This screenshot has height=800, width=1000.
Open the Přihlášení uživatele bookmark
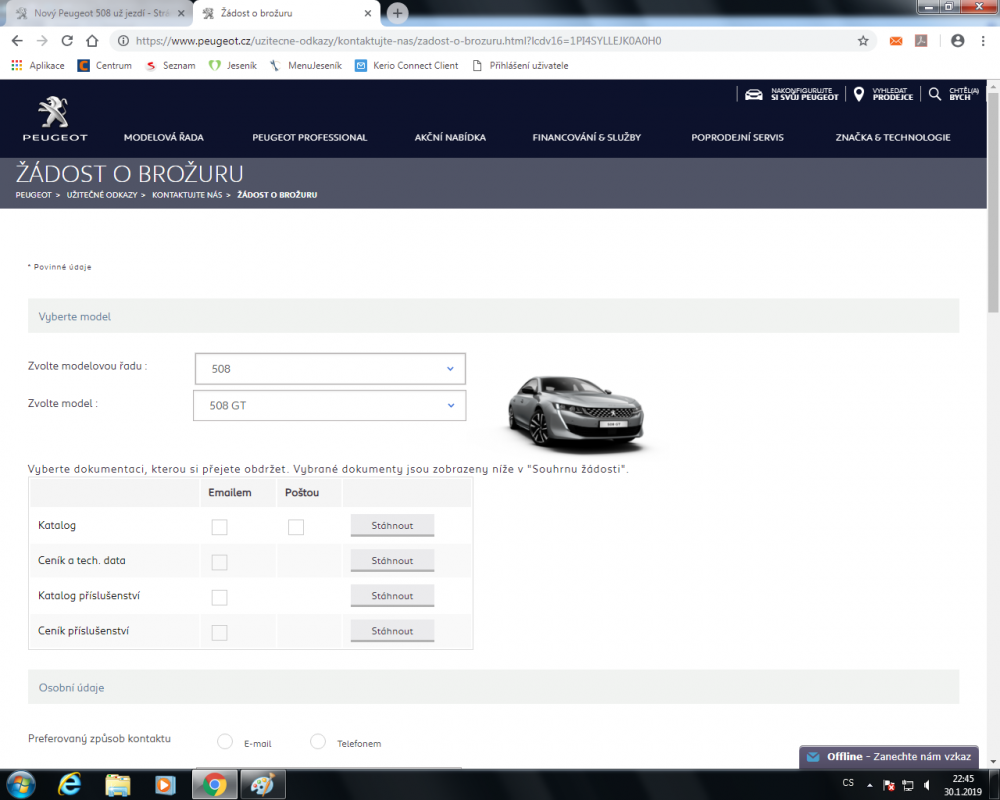tap(520, 65)
